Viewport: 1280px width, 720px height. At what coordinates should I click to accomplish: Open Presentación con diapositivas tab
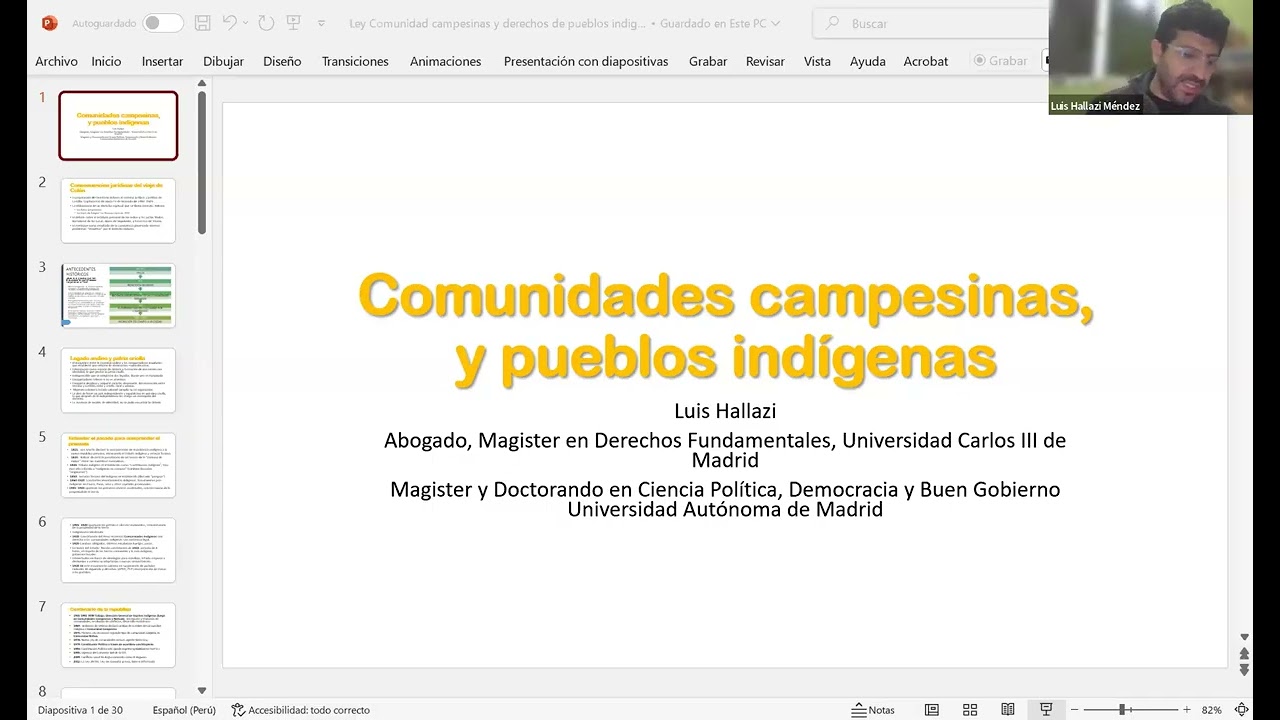586,61
